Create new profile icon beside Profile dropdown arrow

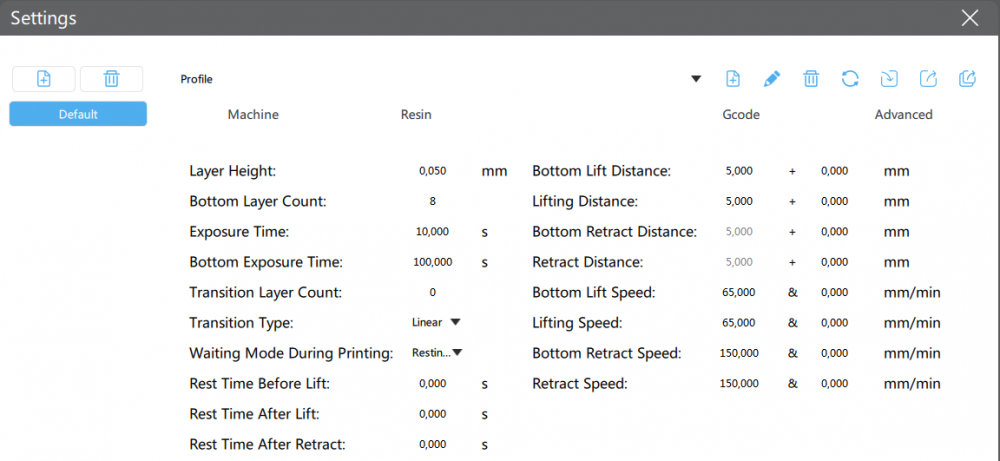[x=733, y=79]
